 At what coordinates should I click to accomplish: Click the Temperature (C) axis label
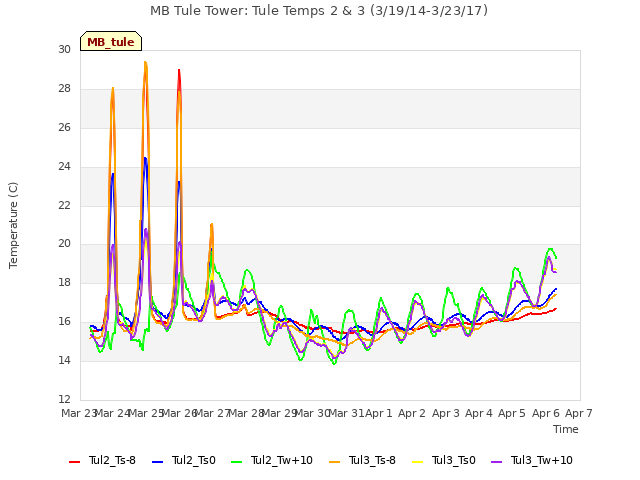(x=13, y=225)
